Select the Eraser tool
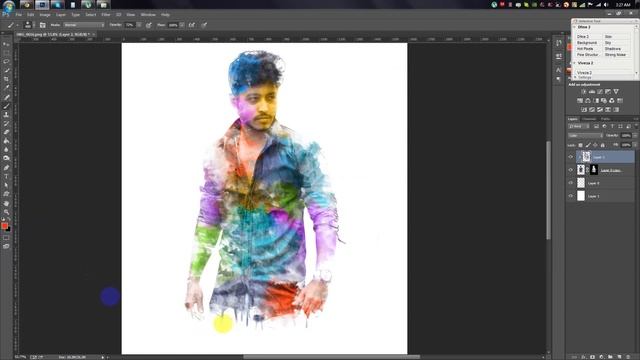Image resolution: width=640 pixels, height=360 pixels. tap(6, 132)
